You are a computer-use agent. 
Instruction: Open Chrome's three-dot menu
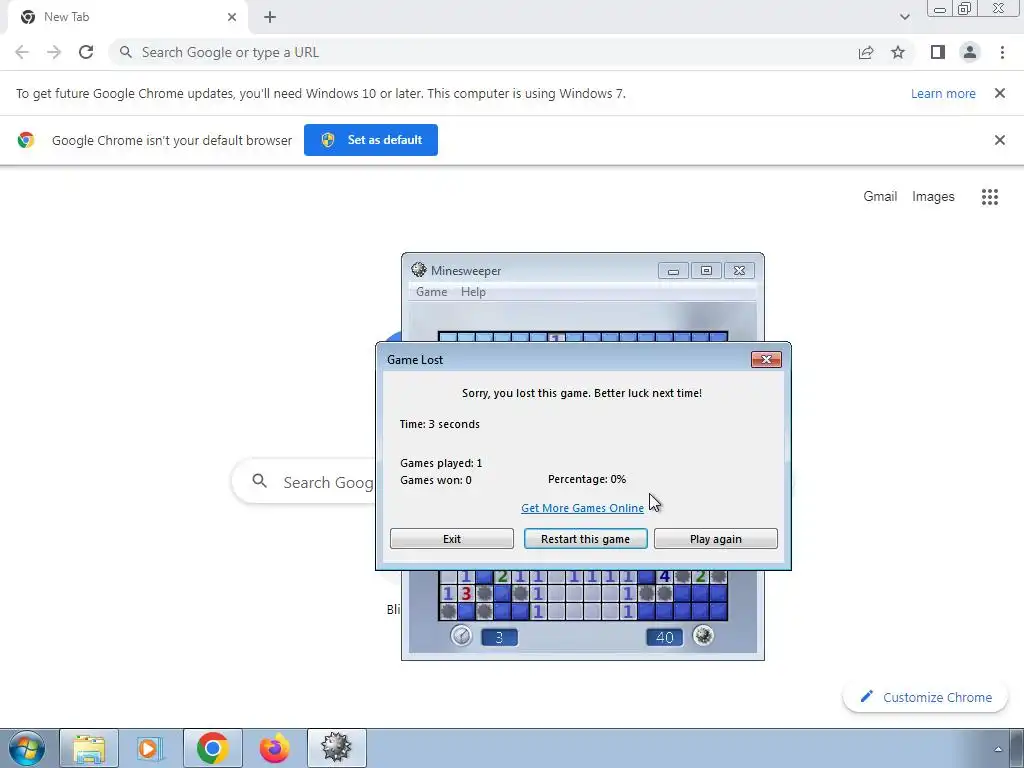[x=1002, y=52]
